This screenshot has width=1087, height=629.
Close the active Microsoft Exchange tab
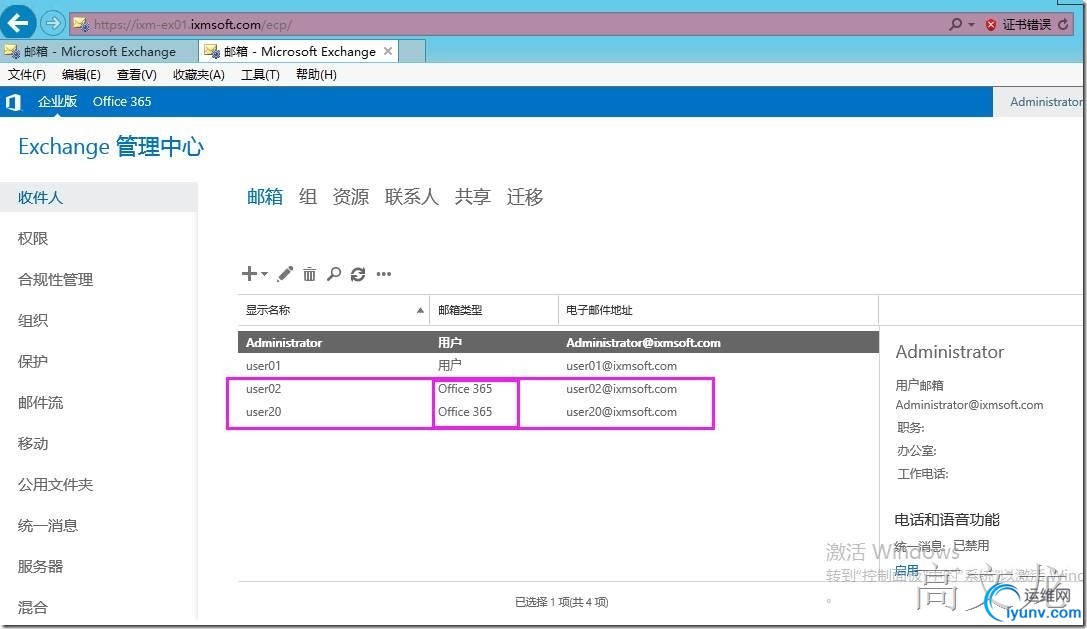click(x=388, y=51)
